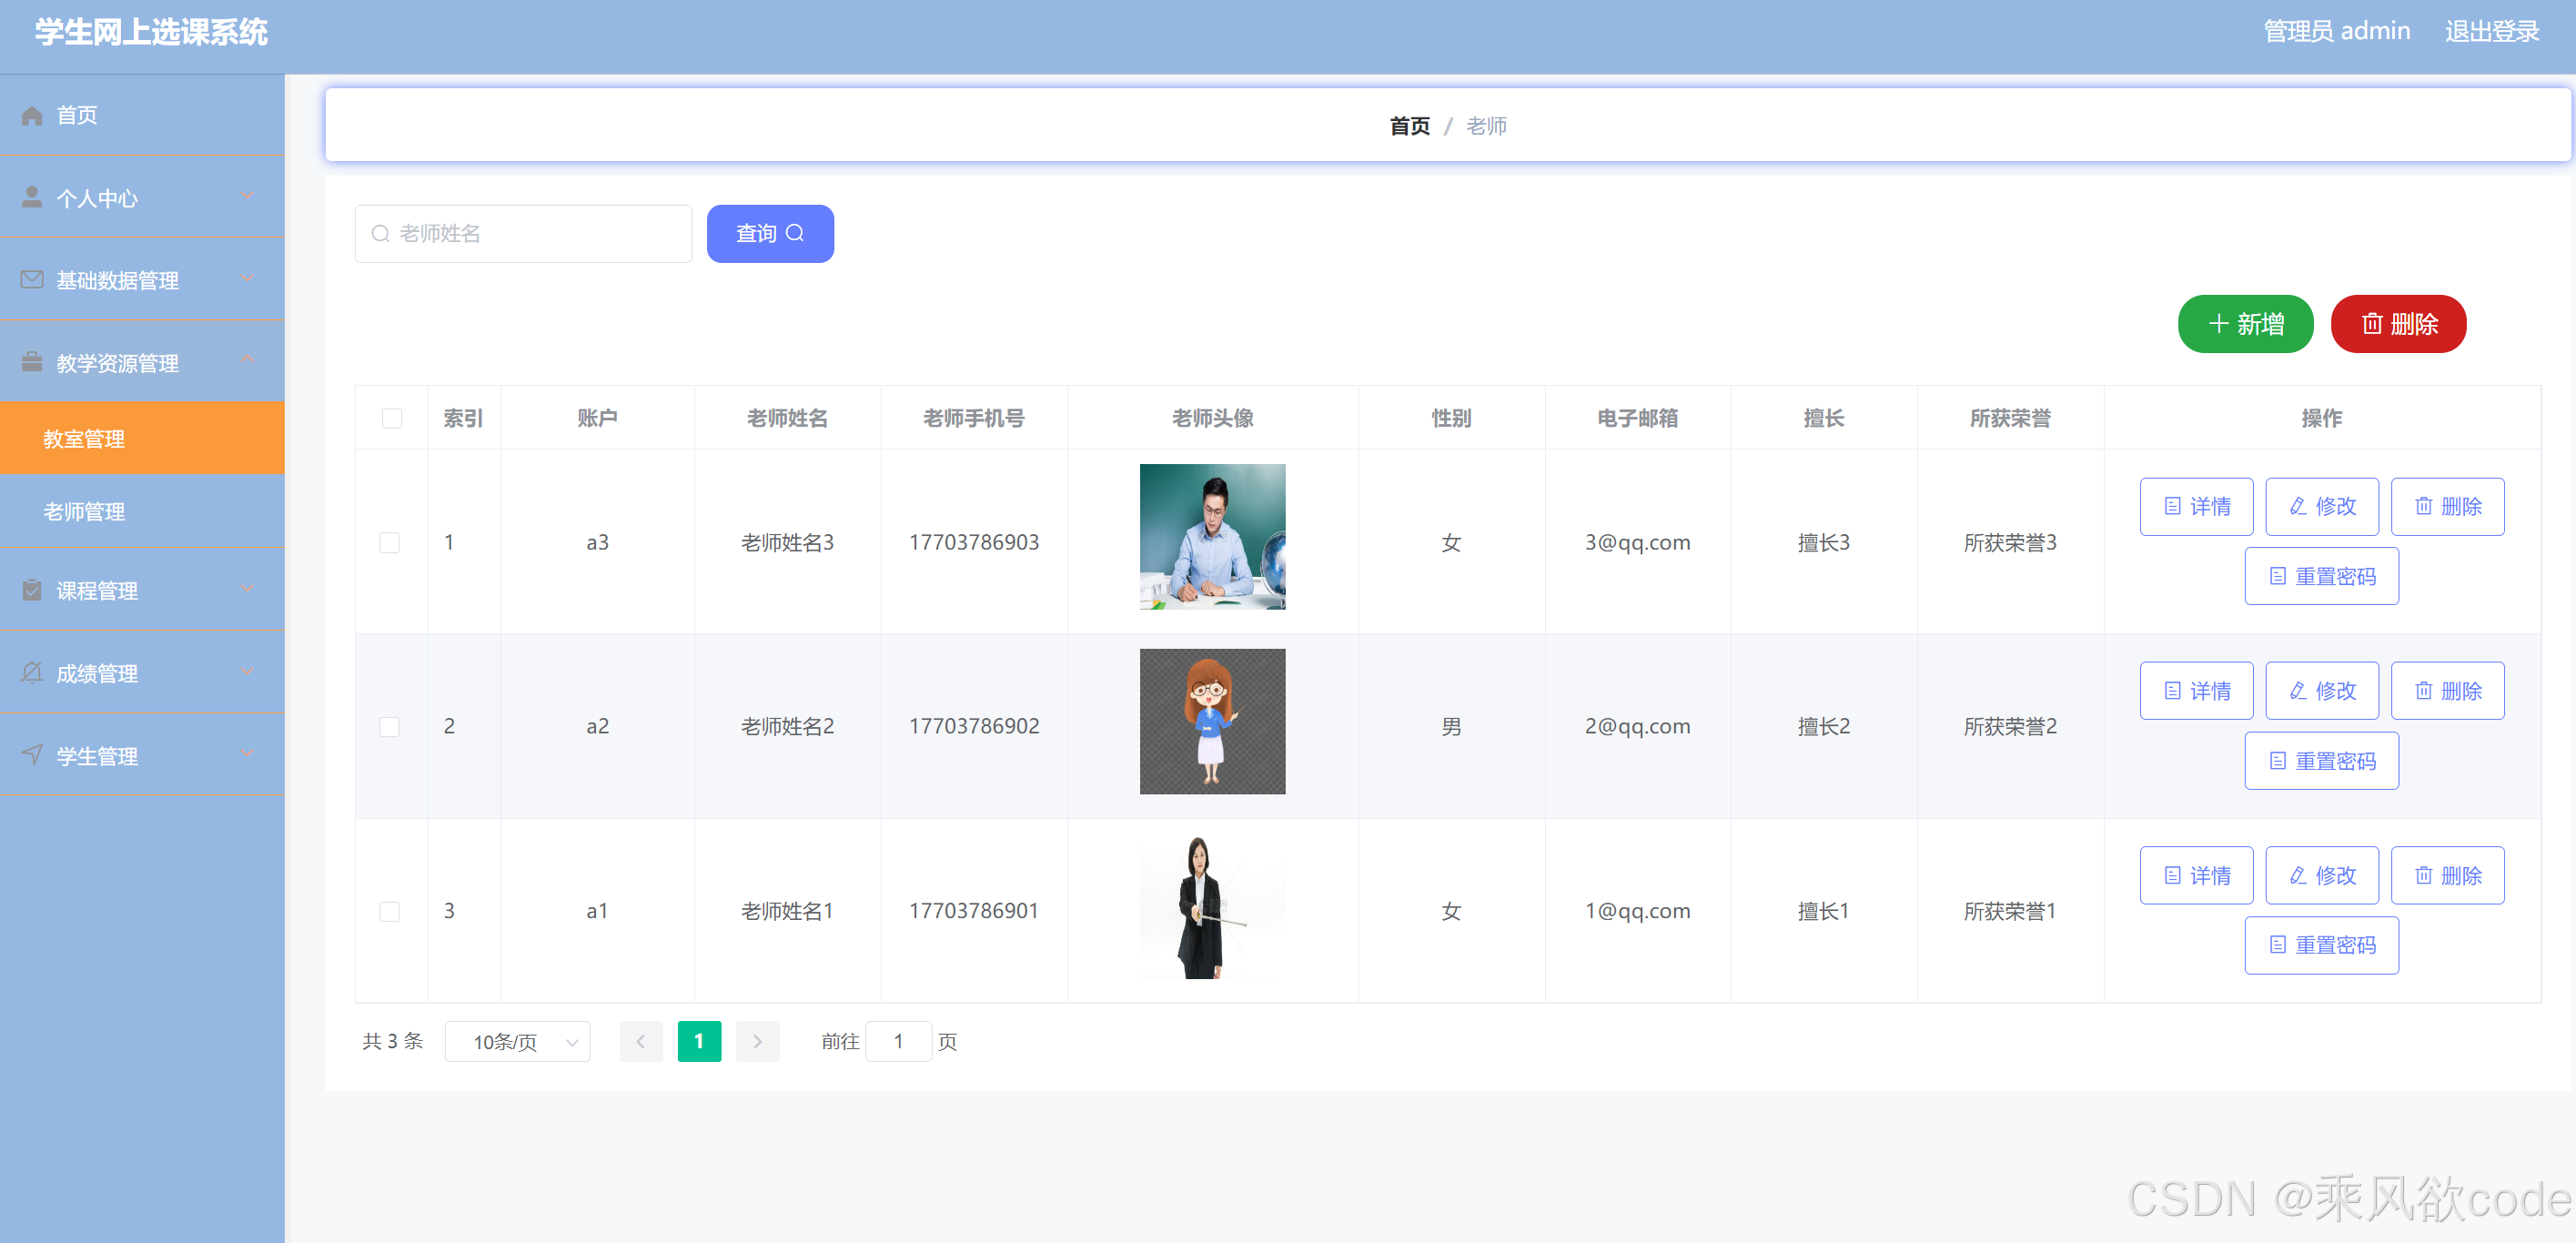The width and height of the screenshot is (2576, 1243).
Task: Click the magnifier icon inside 查询 button
Action: [794, 233]
